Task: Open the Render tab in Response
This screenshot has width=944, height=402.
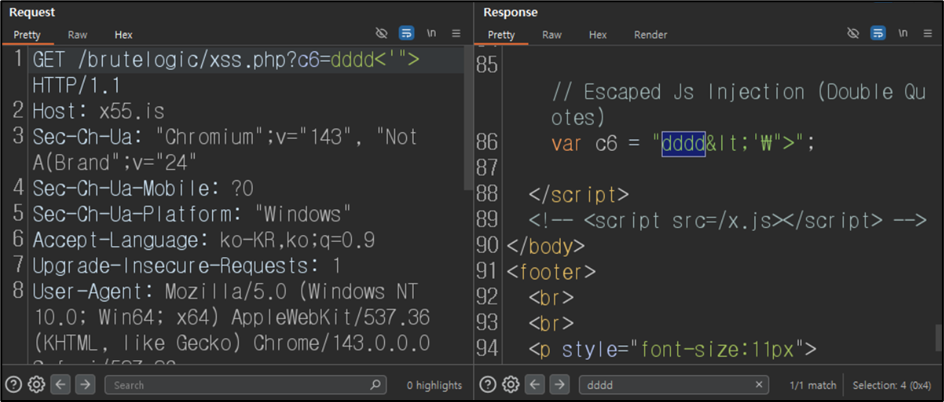Action: tap(650, 35)
